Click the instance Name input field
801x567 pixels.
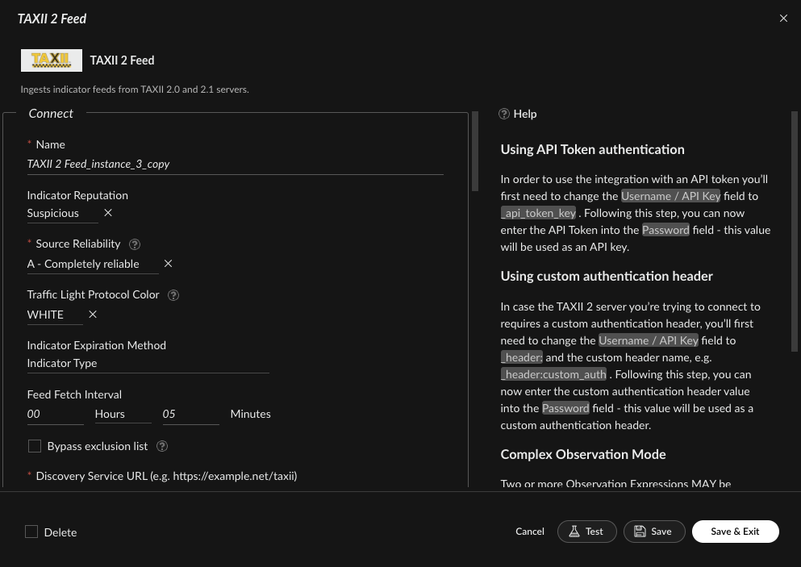click(x=234, y=164)
